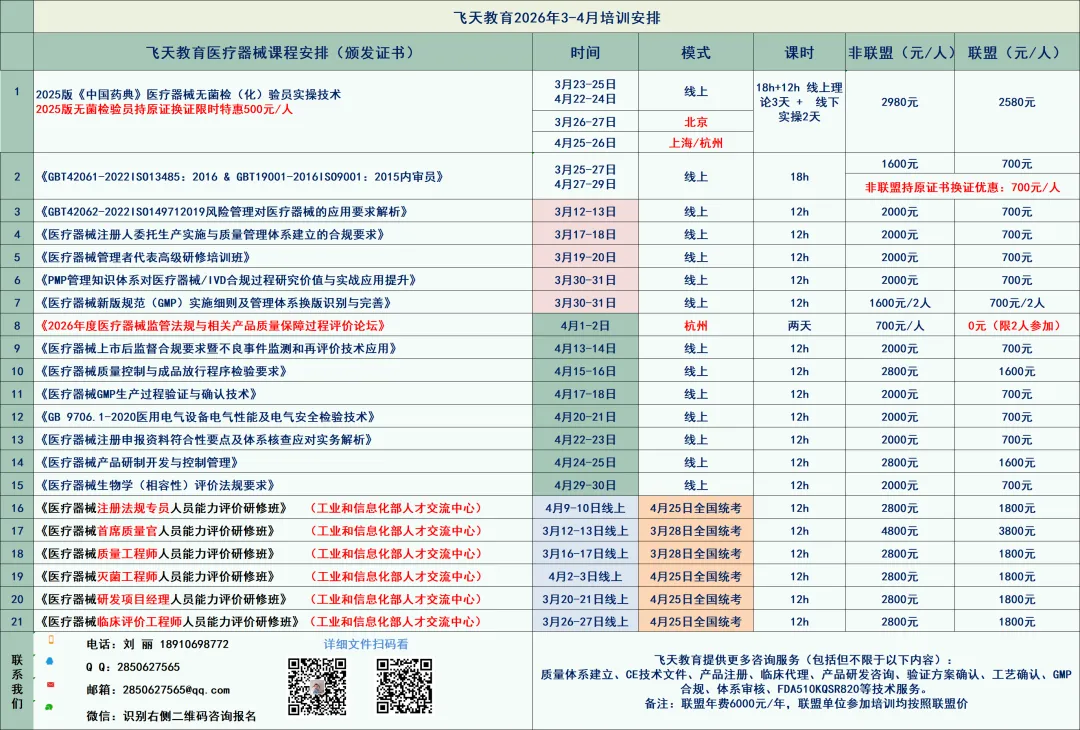Click the 3月26-27日线上 date cell
Image resolution: width=1080 pixels, height=730 pixels.
tap(585, 621)
